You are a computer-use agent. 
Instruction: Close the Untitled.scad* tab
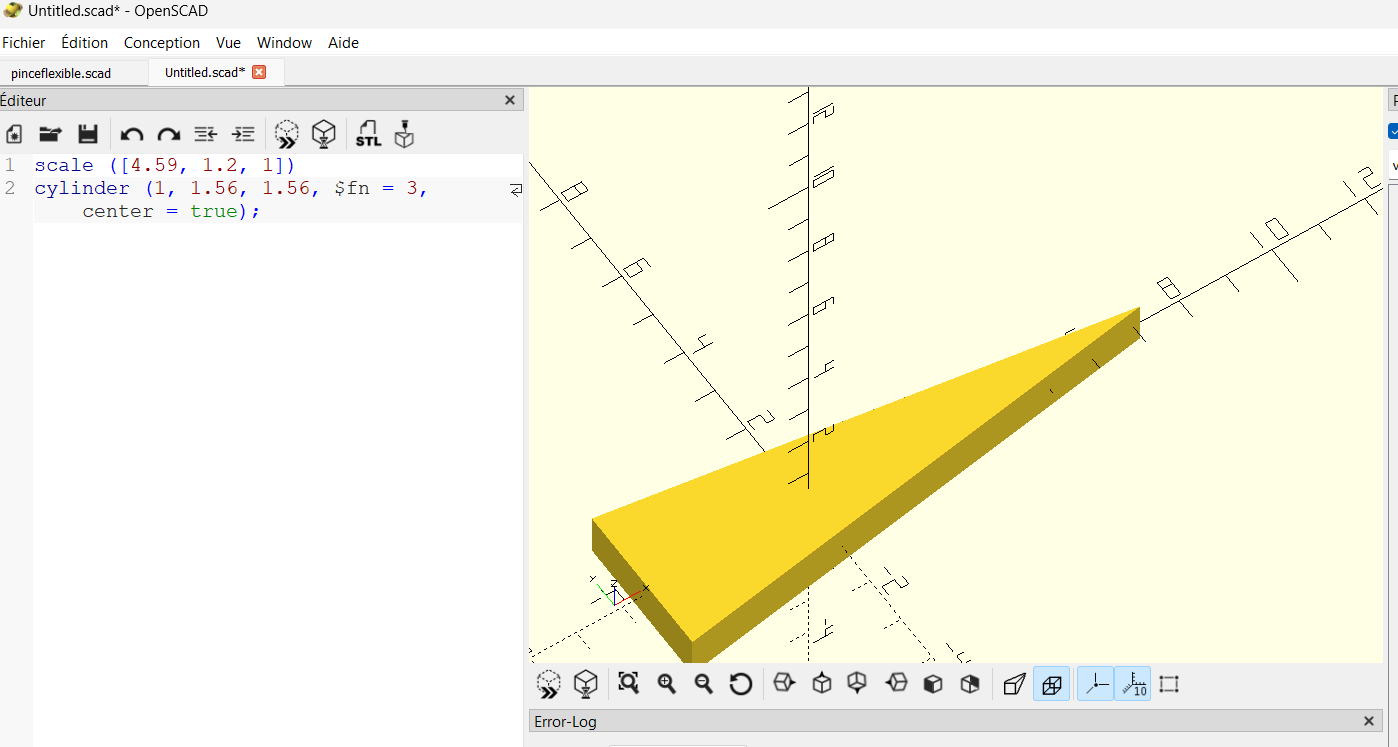click(259, 72)
